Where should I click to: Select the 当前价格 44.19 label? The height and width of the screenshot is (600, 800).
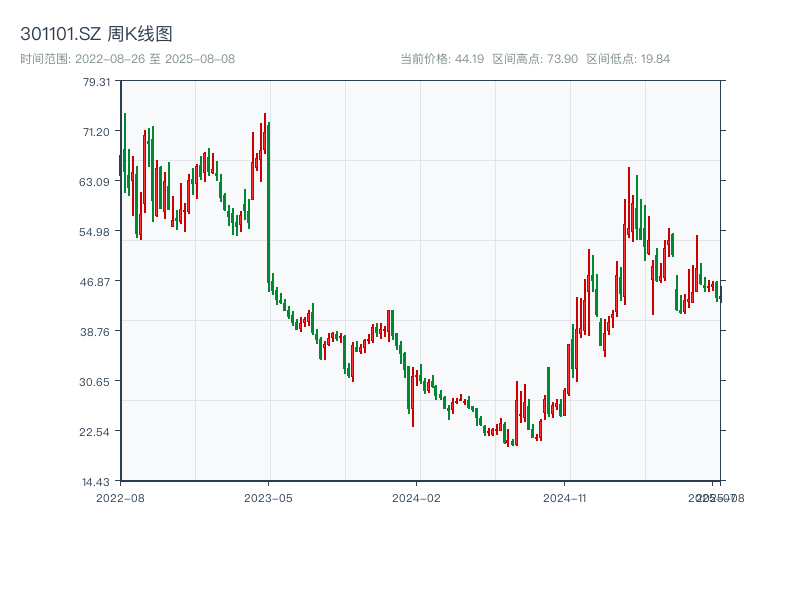441,57
